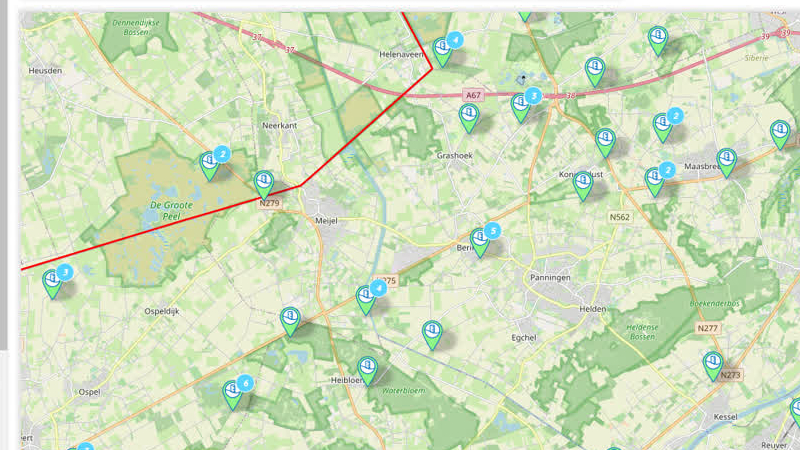Screen dimensions: 800x450
Task: Open the cluster marker with badge 5 at Beringe
Action: [481, 242]
